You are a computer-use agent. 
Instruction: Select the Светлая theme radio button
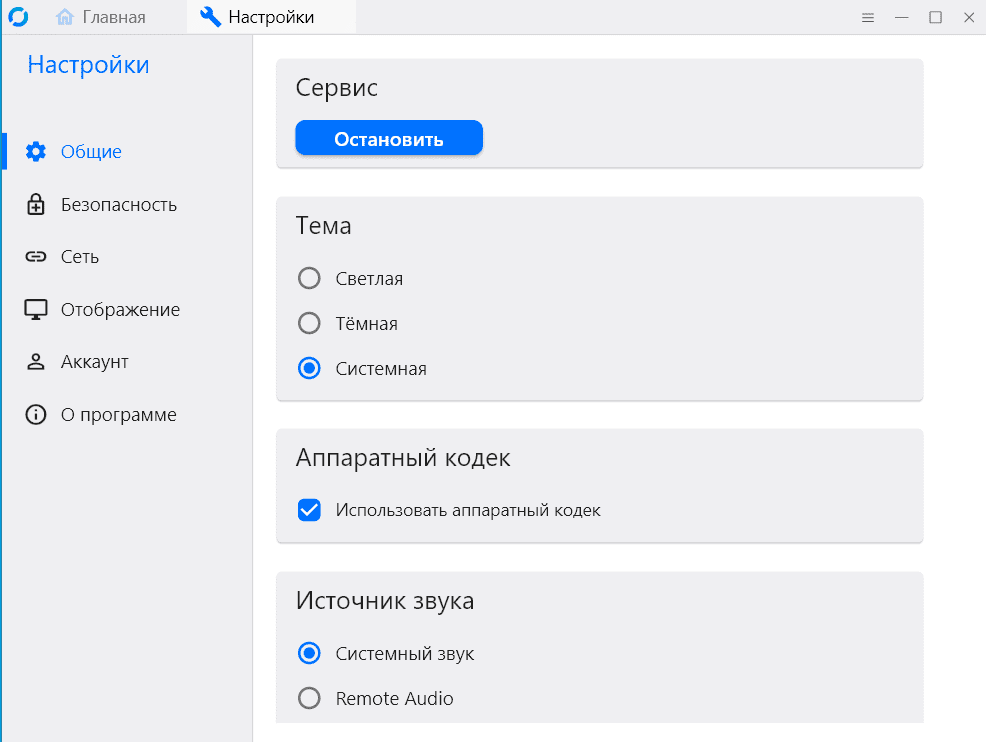point(310,278)
